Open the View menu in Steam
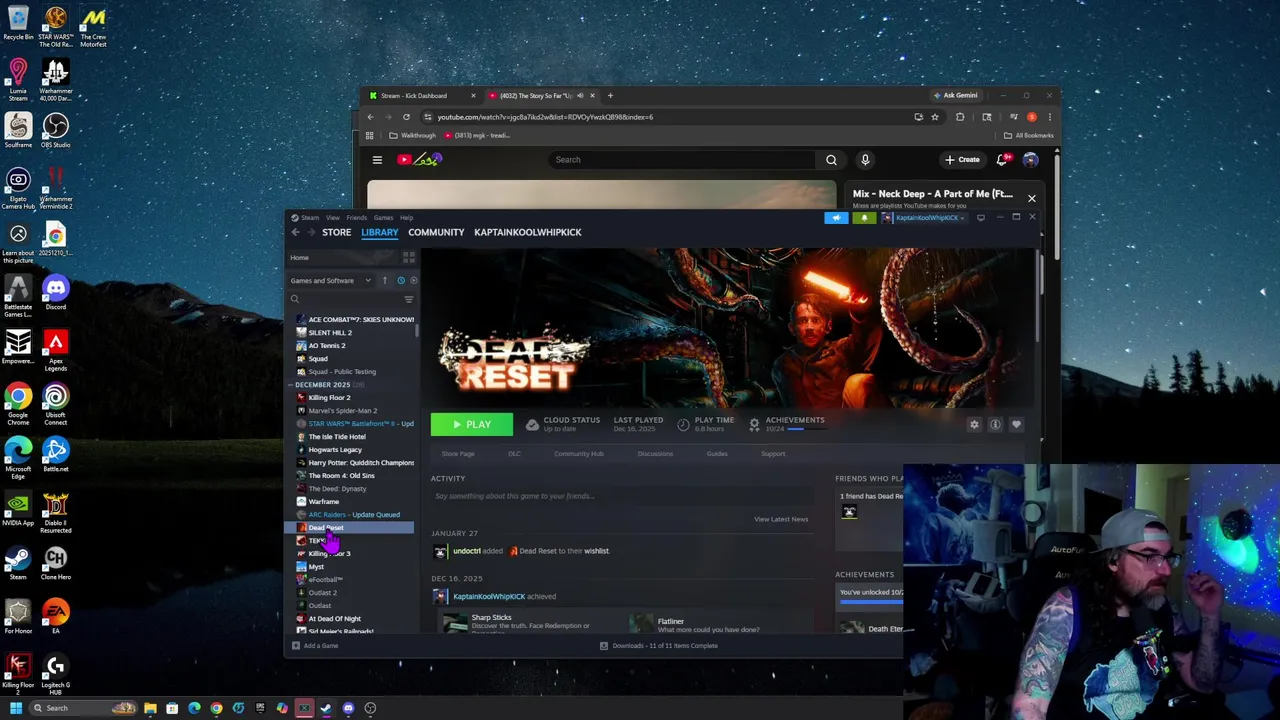 332,217
